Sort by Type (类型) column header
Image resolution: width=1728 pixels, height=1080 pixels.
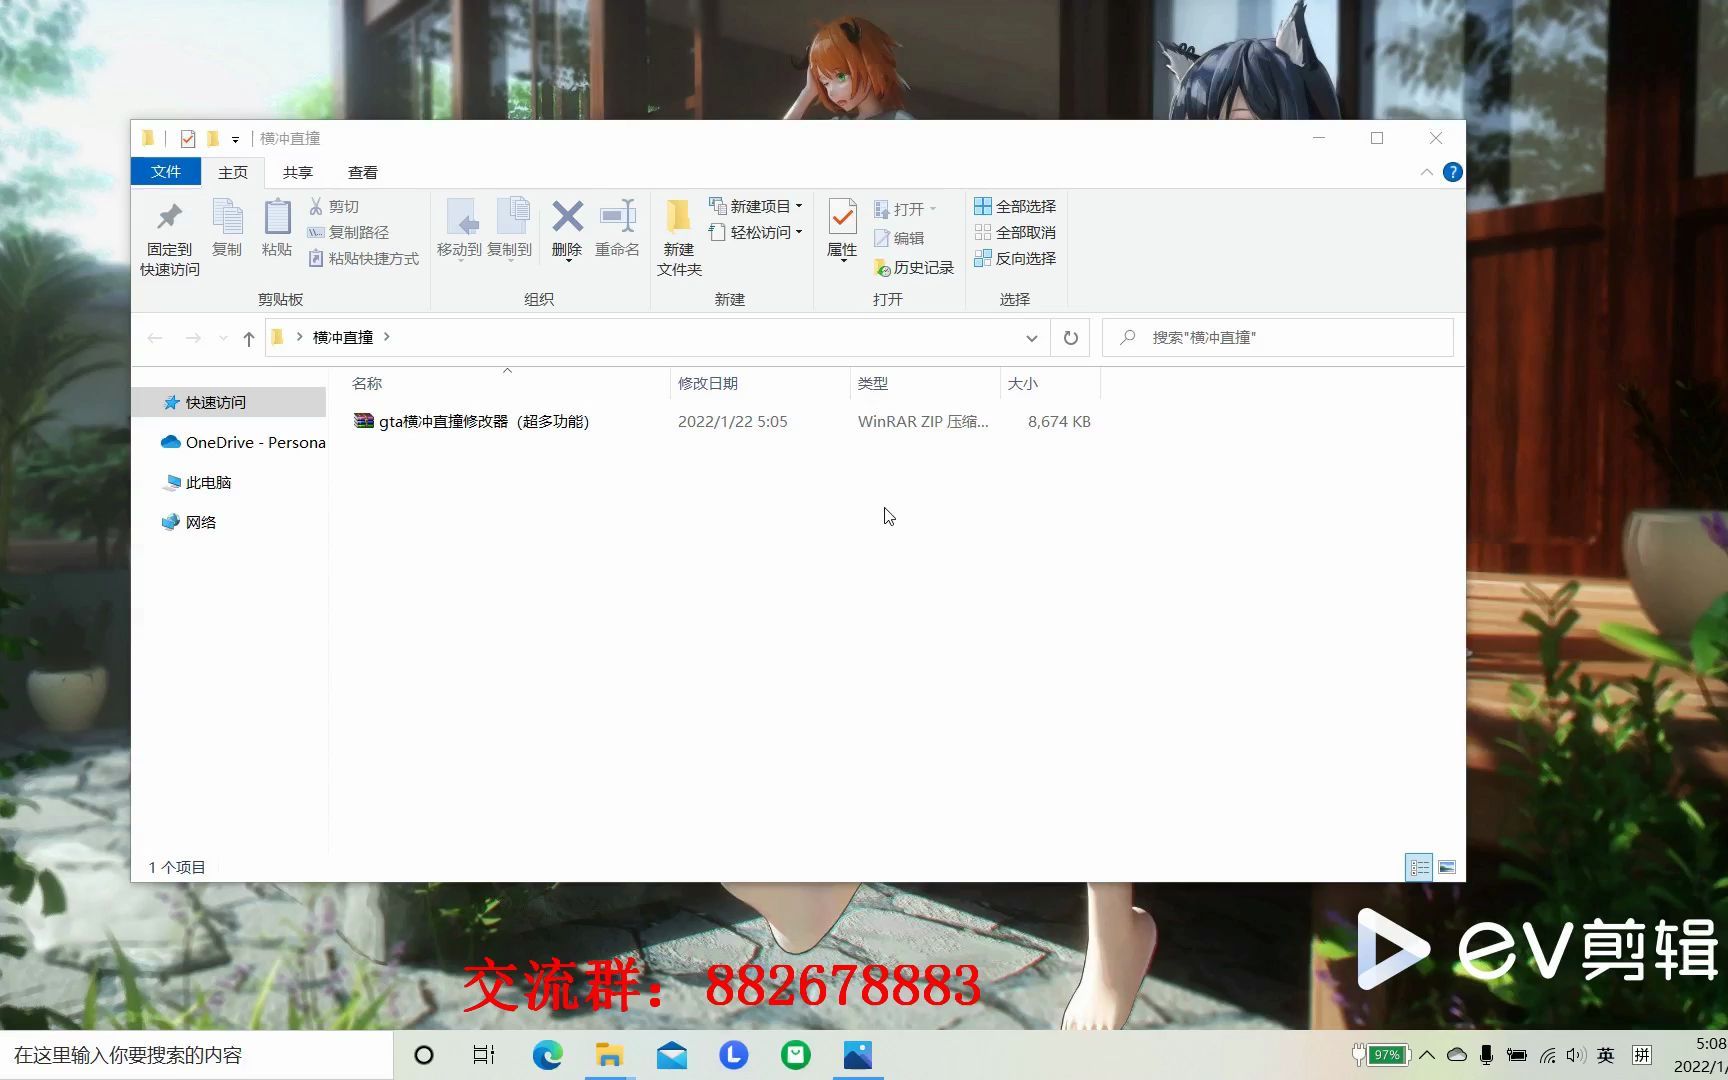925,383
